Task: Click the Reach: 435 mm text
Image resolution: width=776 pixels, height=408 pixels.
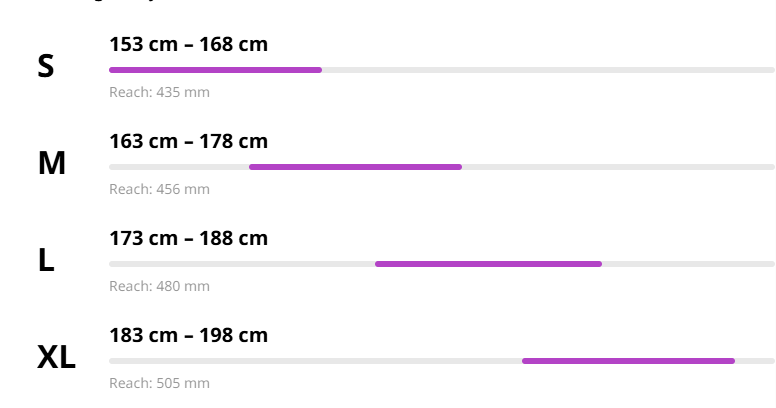Action: (x=159, y=92)
